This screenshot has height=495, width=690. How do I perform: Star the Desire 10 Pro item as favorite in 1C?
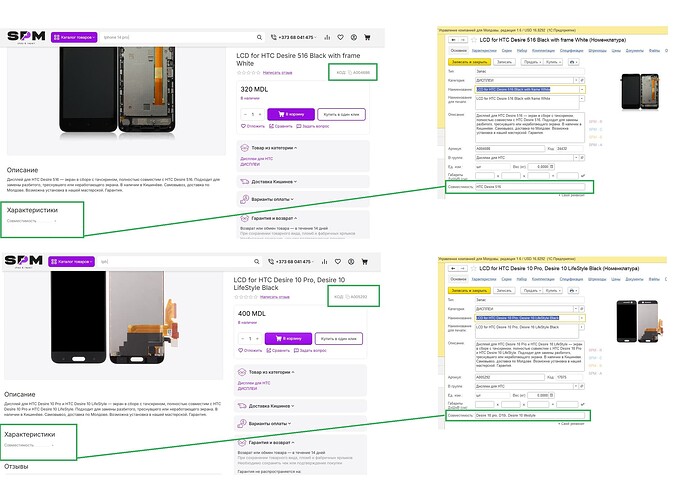pos(474,268)
